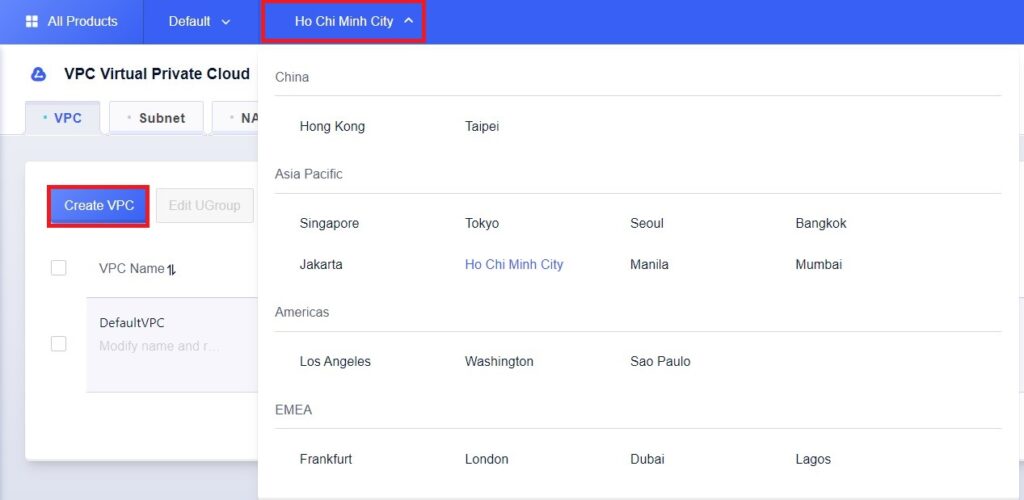Choose the Hong Kong region
Image resolution: width=1024 pixels, height=500 pixels.
332,127
